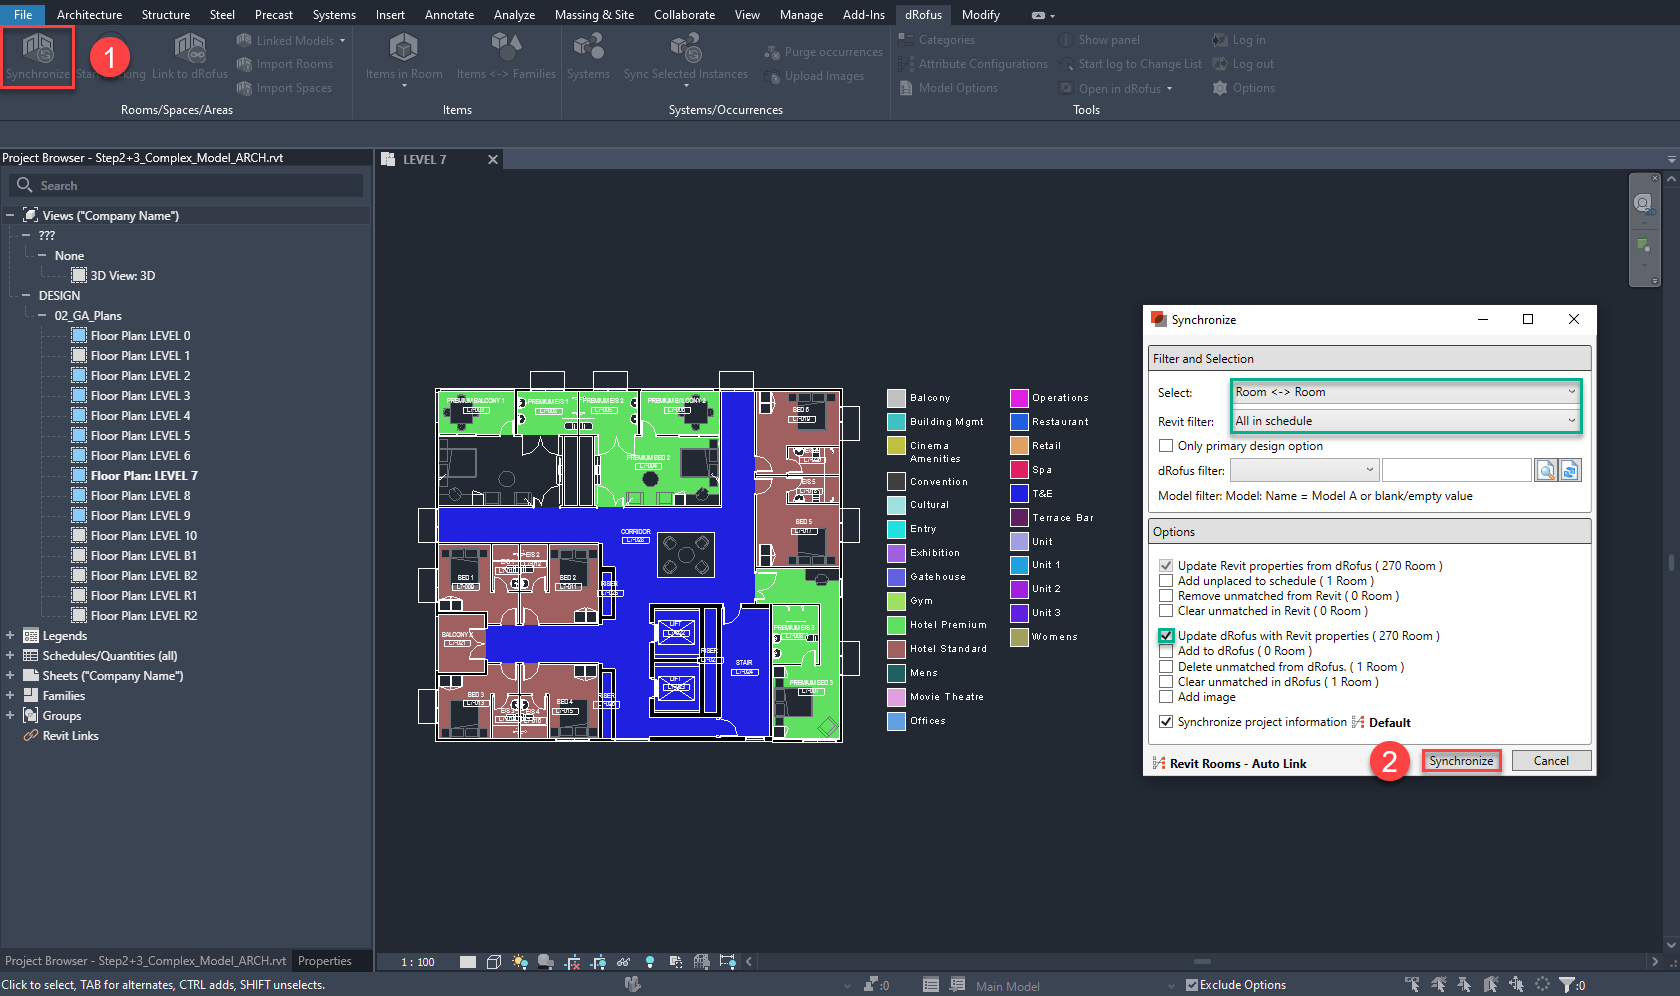The width and height of the screenshot is (1680, 996).
Task: Enable Add unplaced to schedule checkbox
Action: [x=1166, y=580]
